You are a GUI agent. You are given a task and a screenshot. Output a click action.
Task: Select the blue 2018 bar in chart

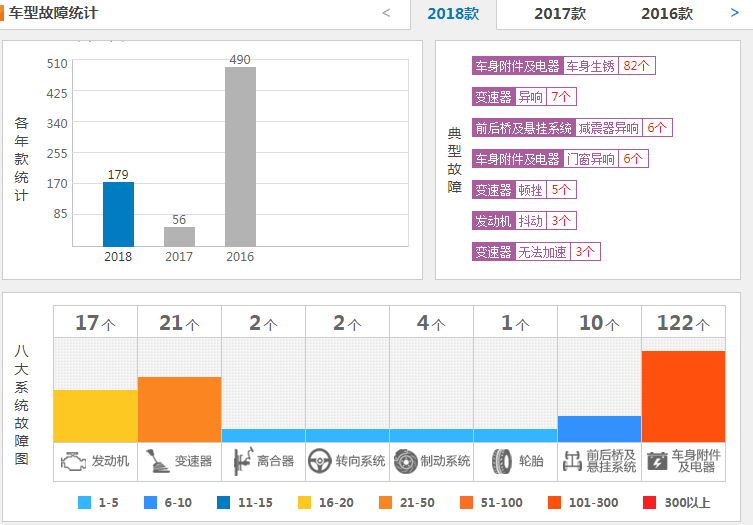coord(118,214)
